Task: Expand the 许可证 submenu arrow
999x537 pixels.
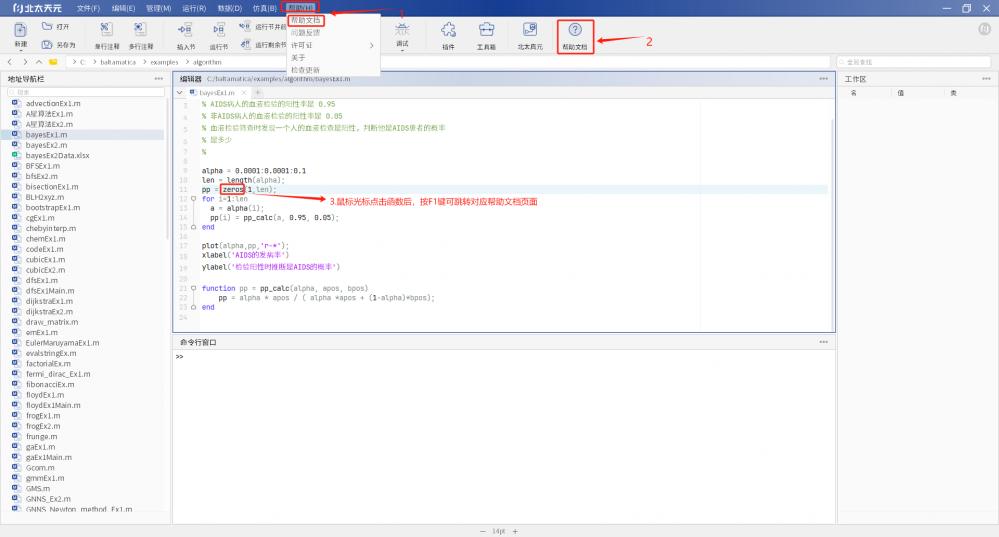Action: (x=372, y=45)
